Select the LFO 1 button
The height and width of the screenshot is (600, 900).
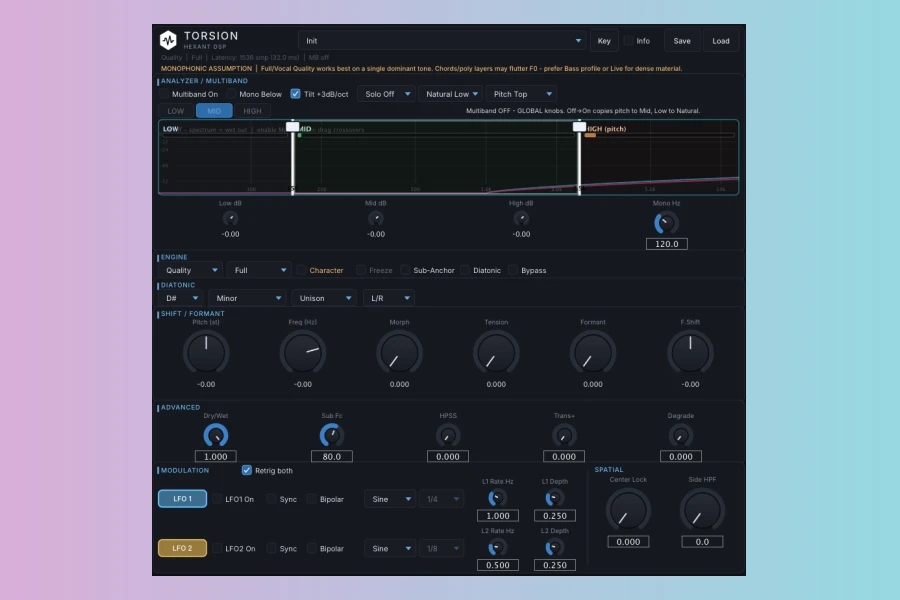click(x=183, y=498)
